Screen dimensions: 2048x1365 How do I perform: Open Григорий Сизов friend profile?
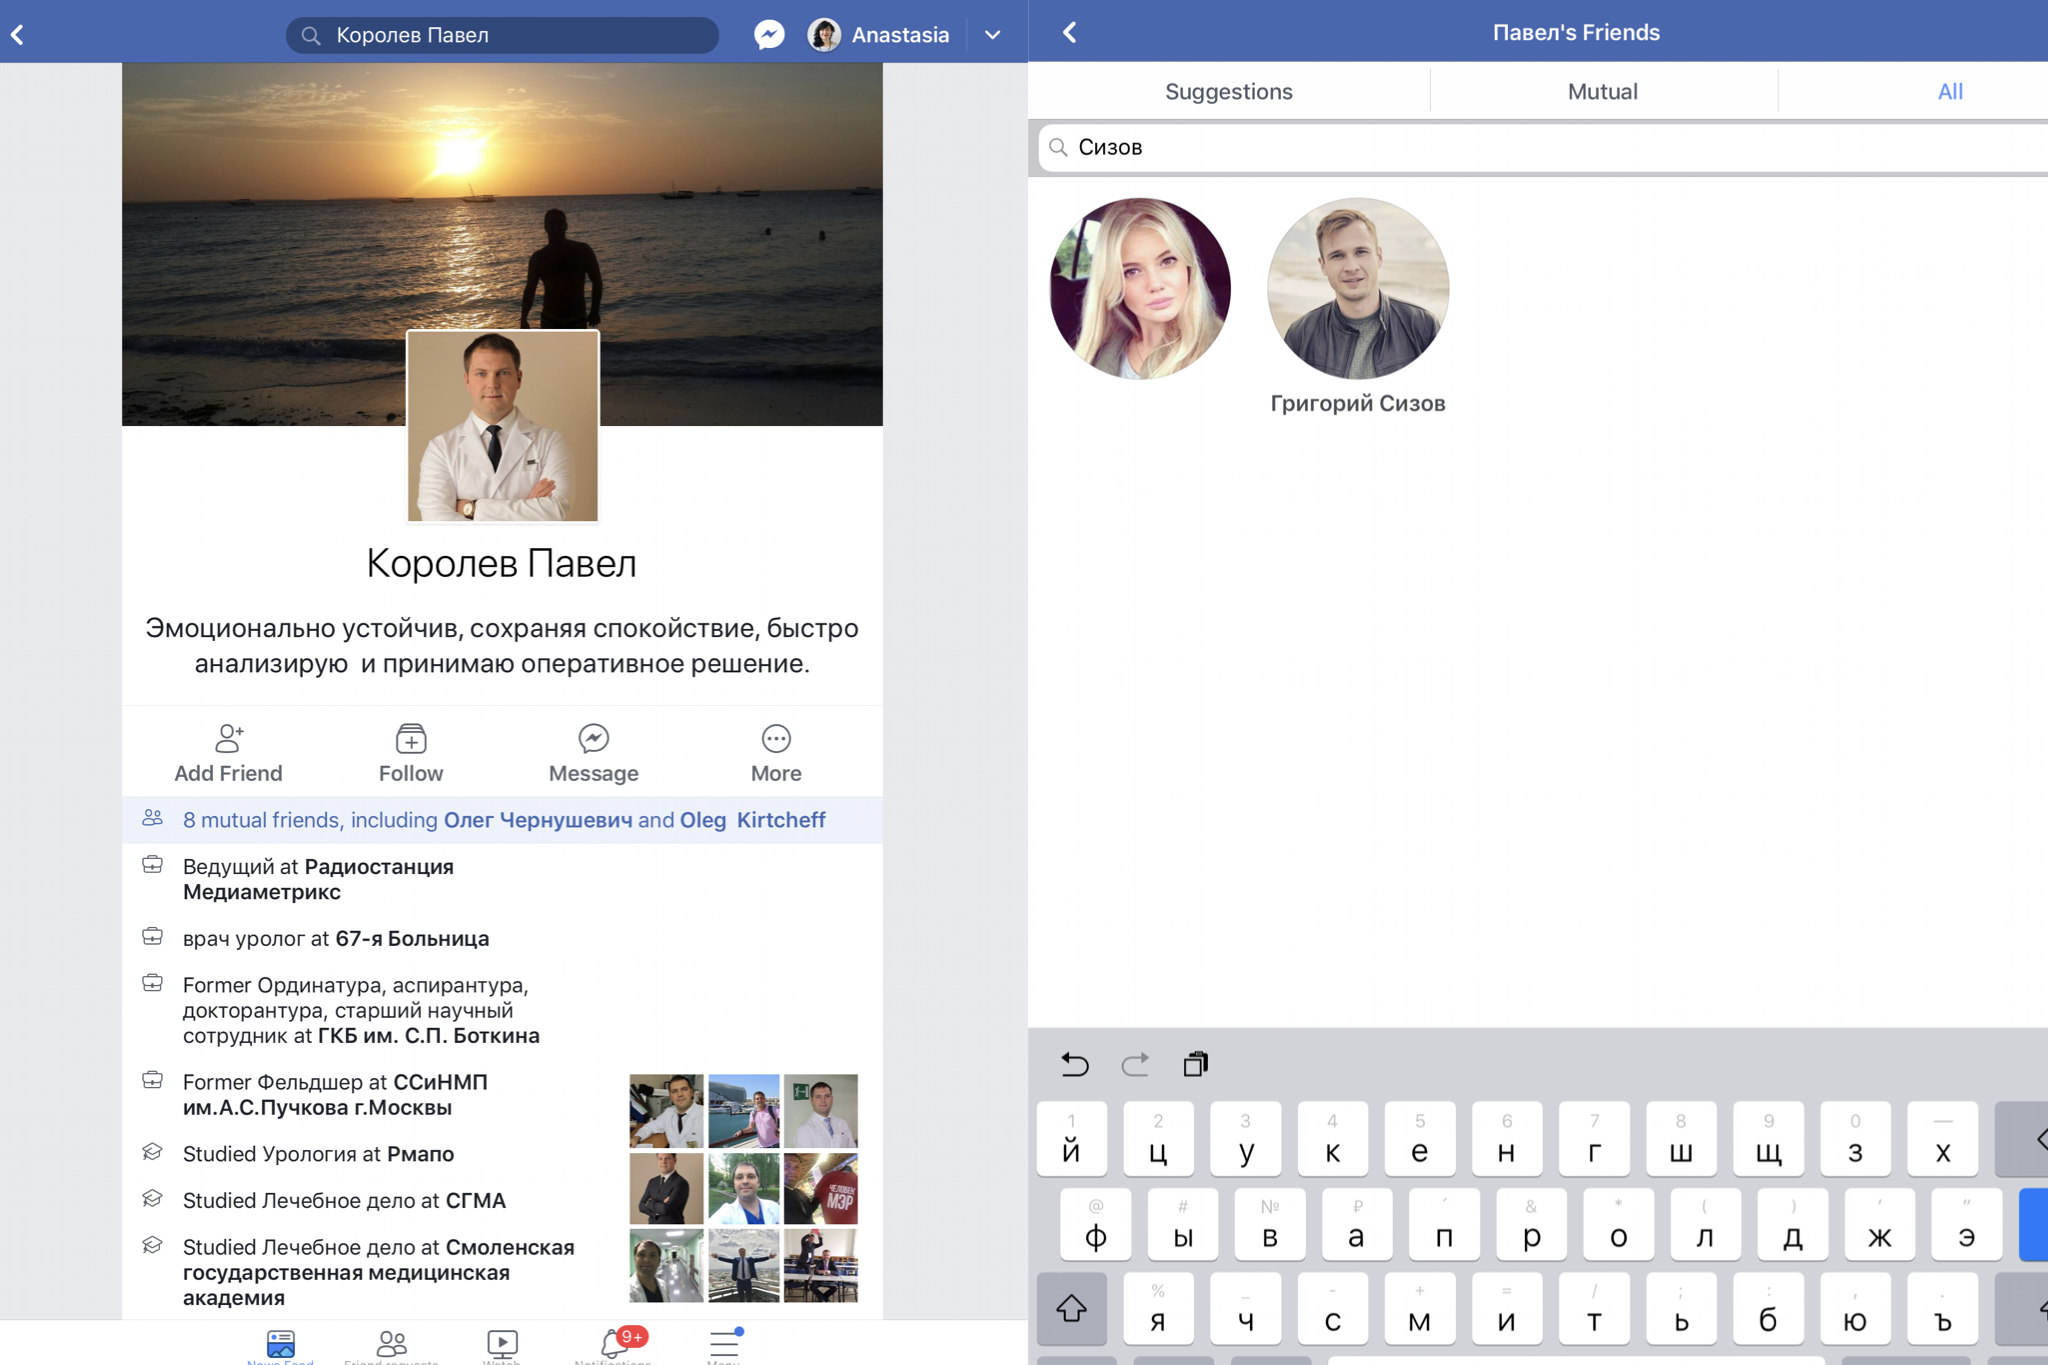(1357, 290)
